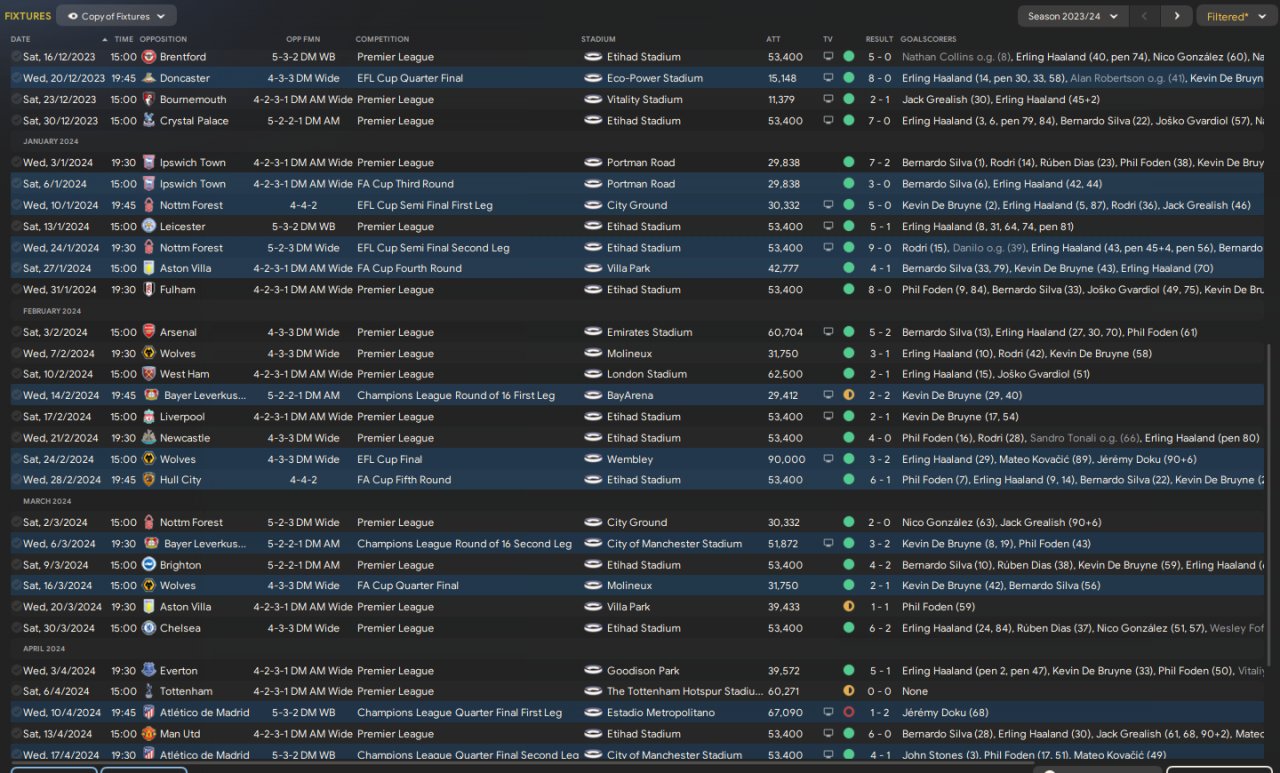Viewport: 1280px width, 773px height.
Task: Click the stadium icon beside Emirates Stadium
Action: point(593,332)
